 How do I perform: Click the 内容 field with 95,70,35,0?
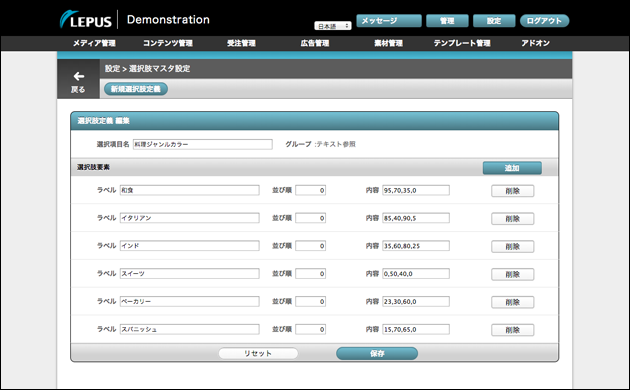coord(416,190)
